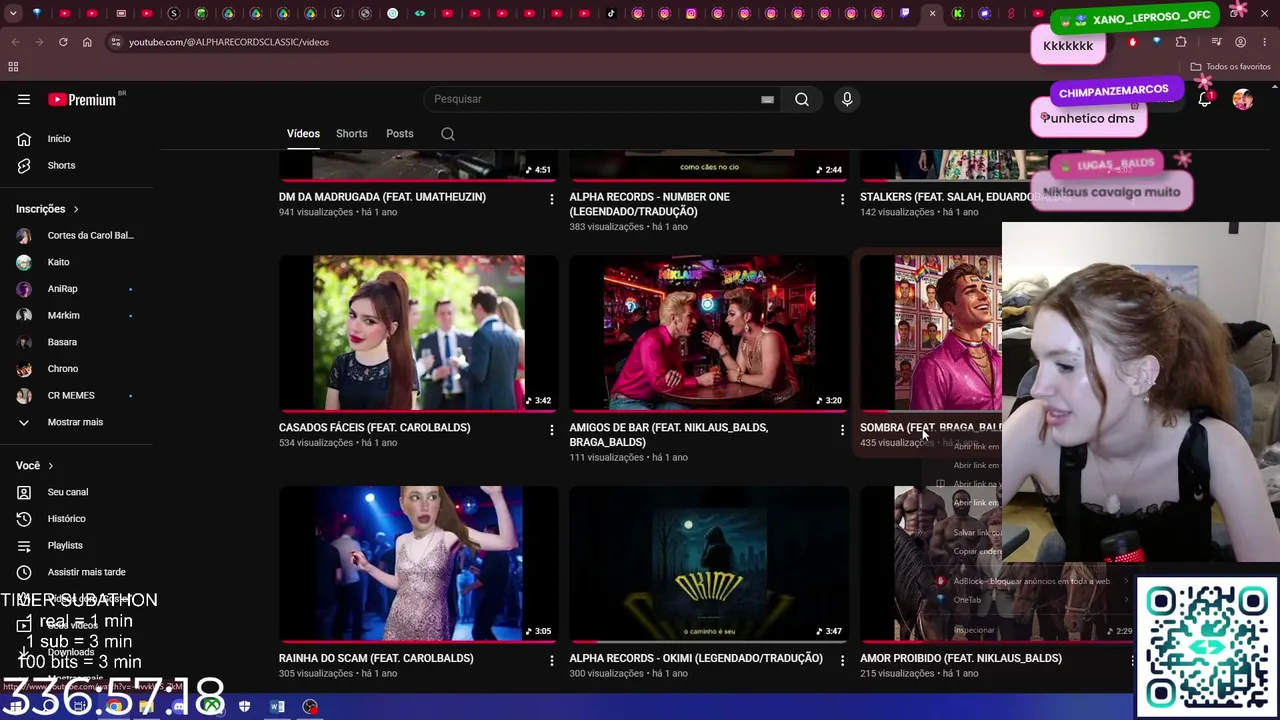This screenshot has width=1280, height=720.
Task: Open options for DM DA MADRUGADA video
Action: 551,200
